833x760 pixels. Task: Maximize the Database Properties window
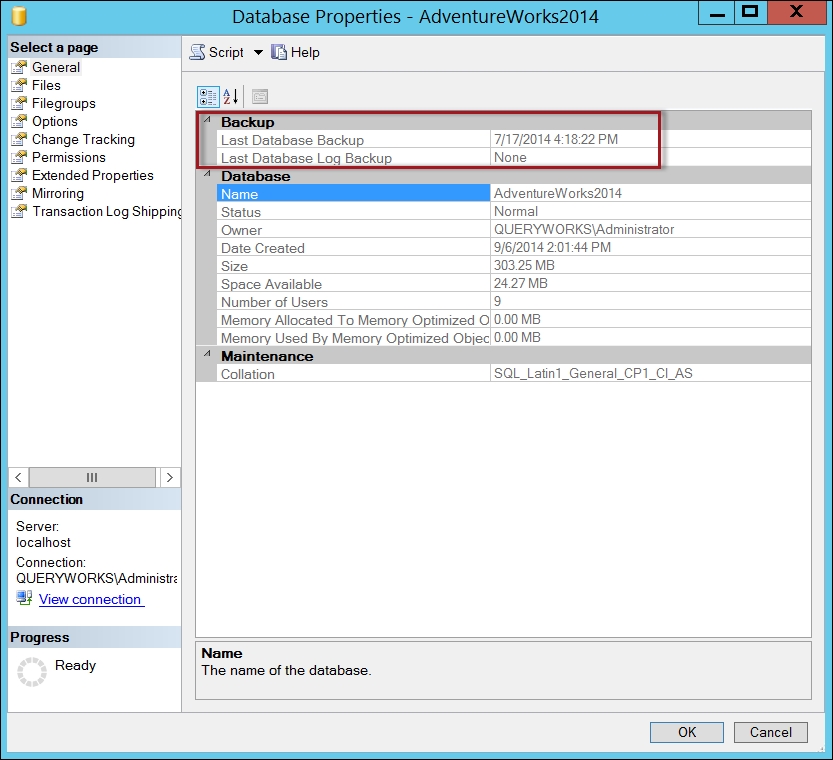750,13
